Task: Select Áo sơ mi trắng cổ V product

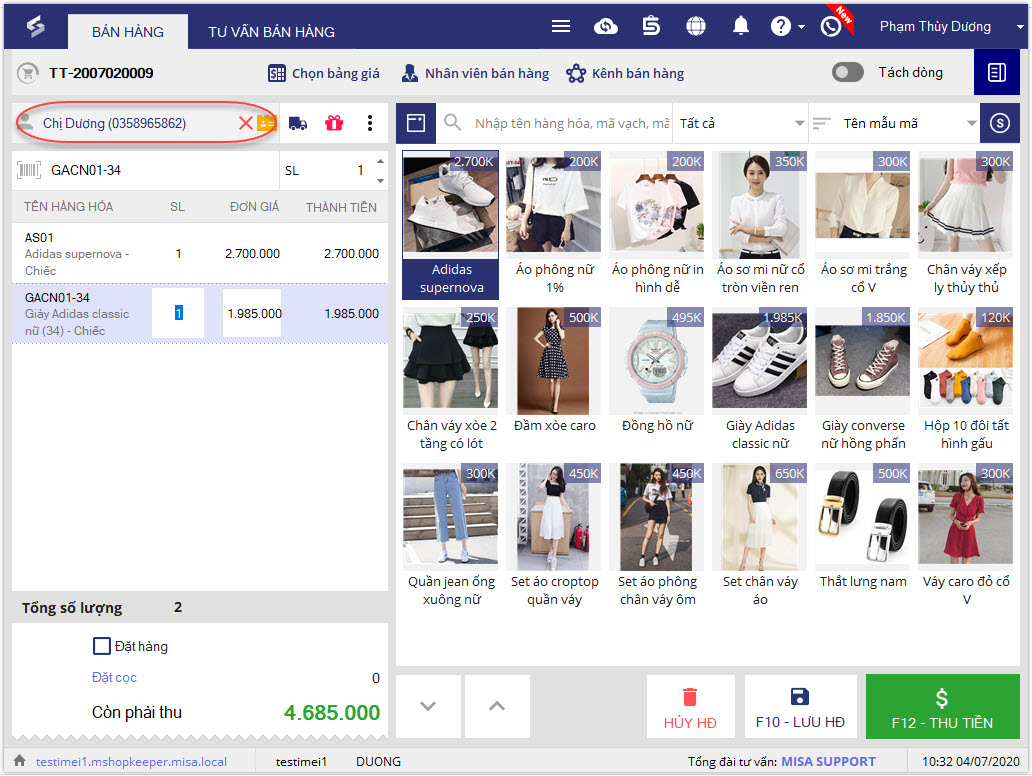Action: pyautogui.click(x=863, y=224)
